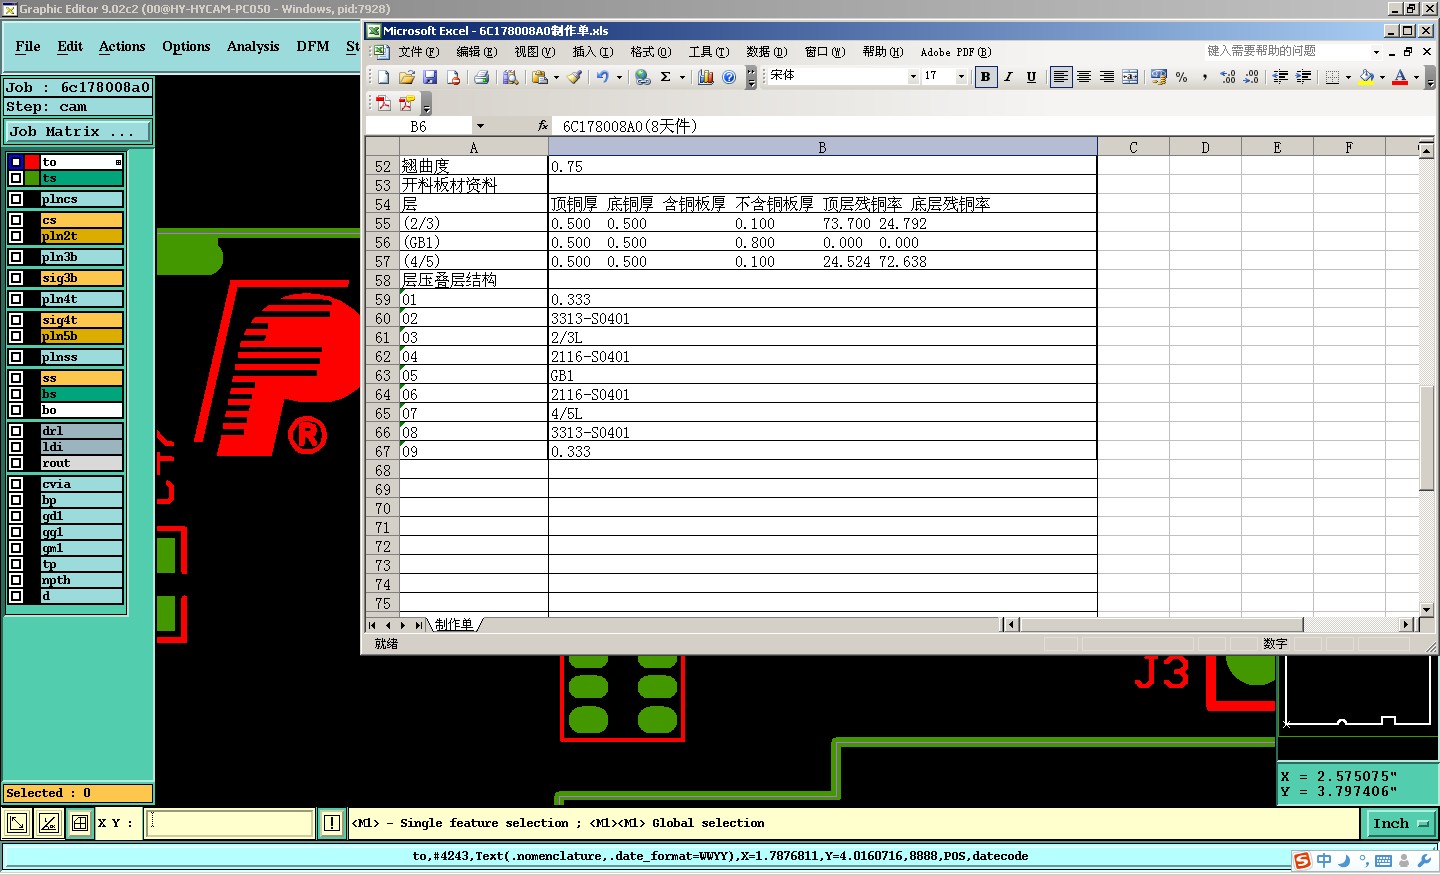Click the Fill Color paint bucket swatch
Screen dimensions: 1440x876
click(x=1367, y=77)
